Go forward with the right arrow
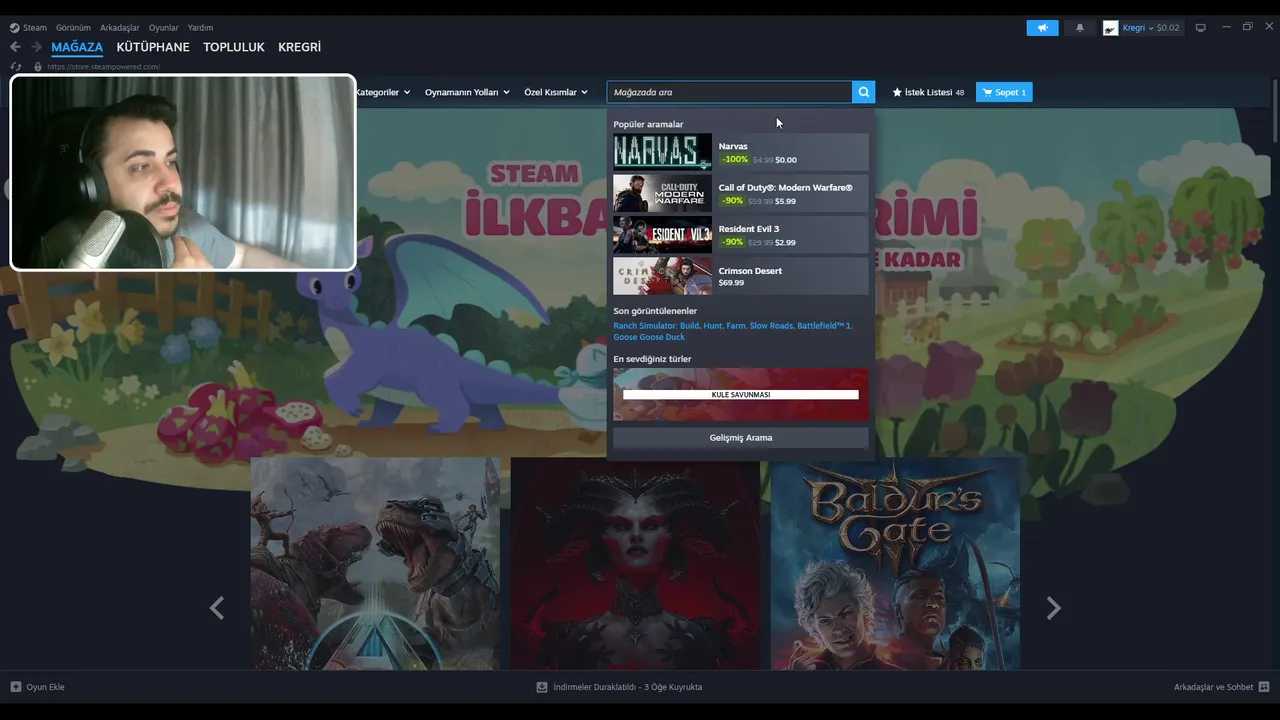1280x720 pixels. coord(36,47)
